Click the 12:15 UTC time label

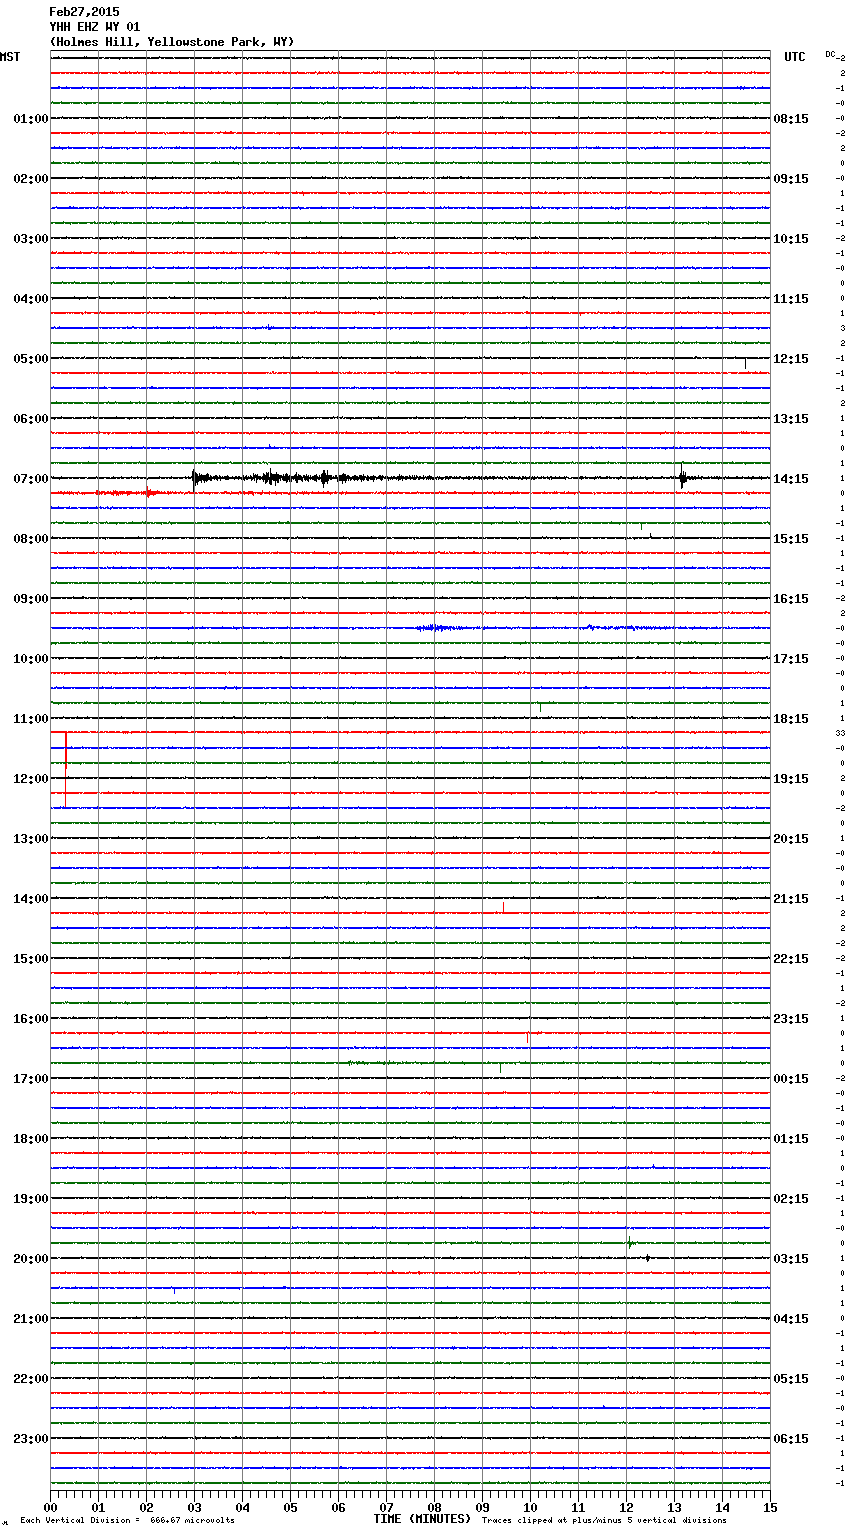coord(791,359)
